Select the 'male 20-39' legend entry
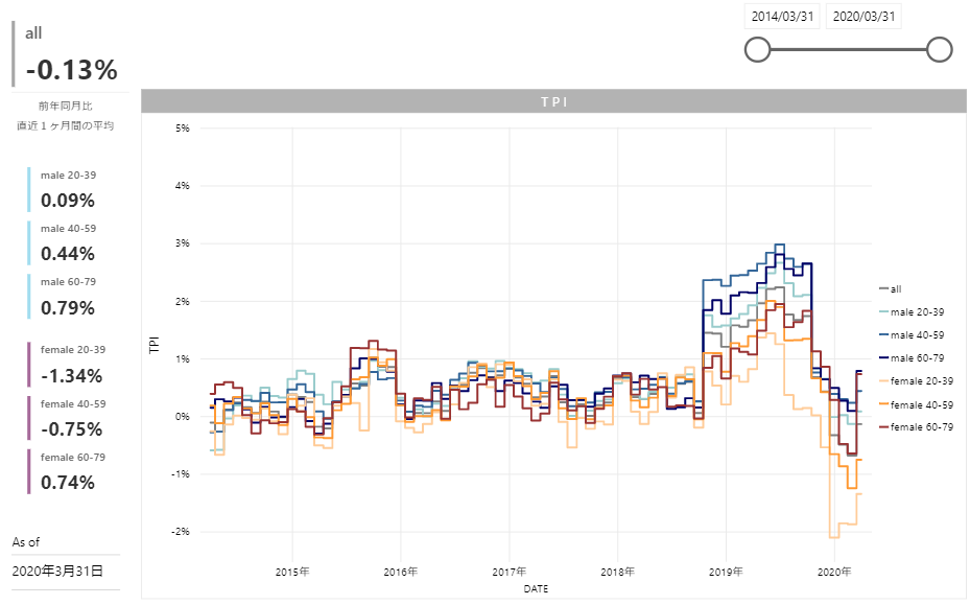 [915, 312]
